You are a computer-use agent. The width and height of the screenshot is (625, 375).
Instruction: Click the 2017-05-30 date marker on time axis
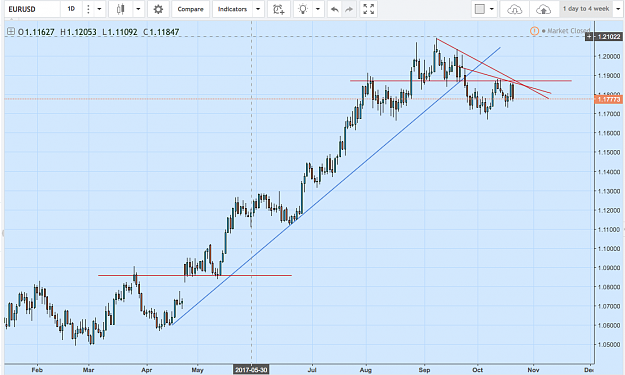[251, 370]
